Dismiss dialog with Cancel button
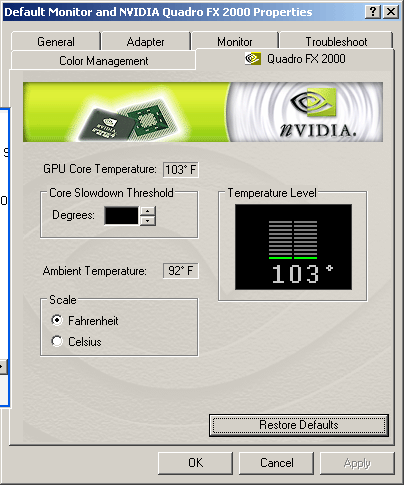 pos(277,463)
